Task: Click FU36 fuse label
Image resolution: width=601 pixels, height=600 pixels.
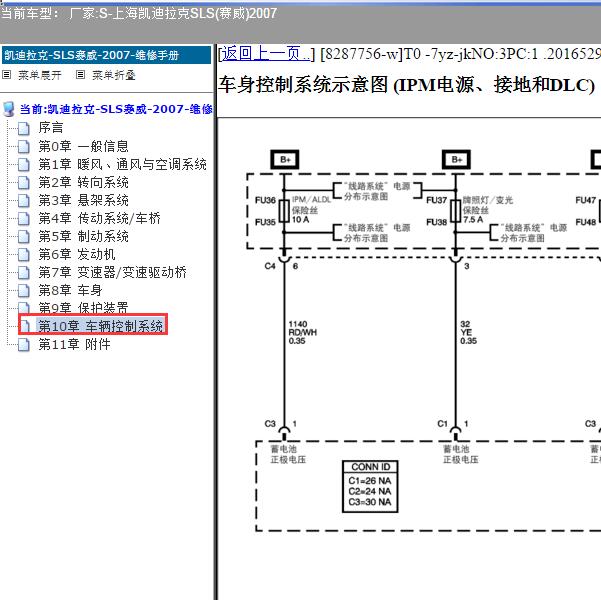Action: coord(265,200)
